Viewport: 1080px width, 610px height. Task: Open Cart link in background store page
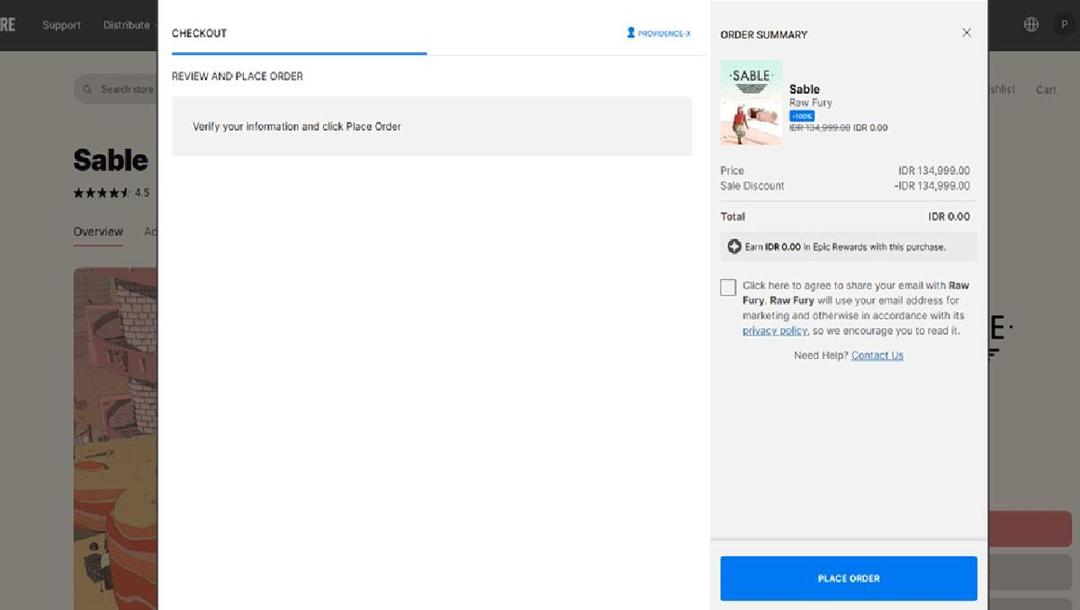tap(1046, 90)
